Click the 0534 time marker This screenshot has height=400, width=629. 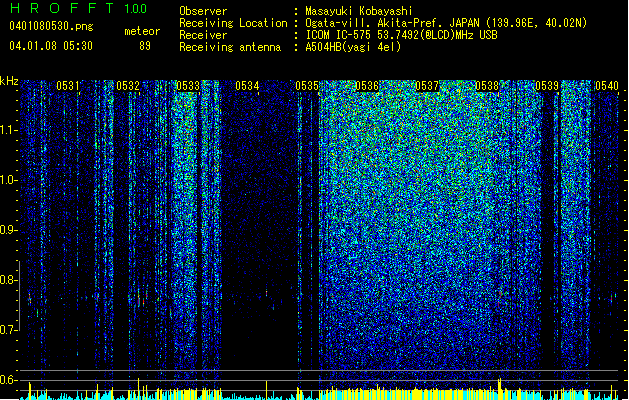[247, 86]
